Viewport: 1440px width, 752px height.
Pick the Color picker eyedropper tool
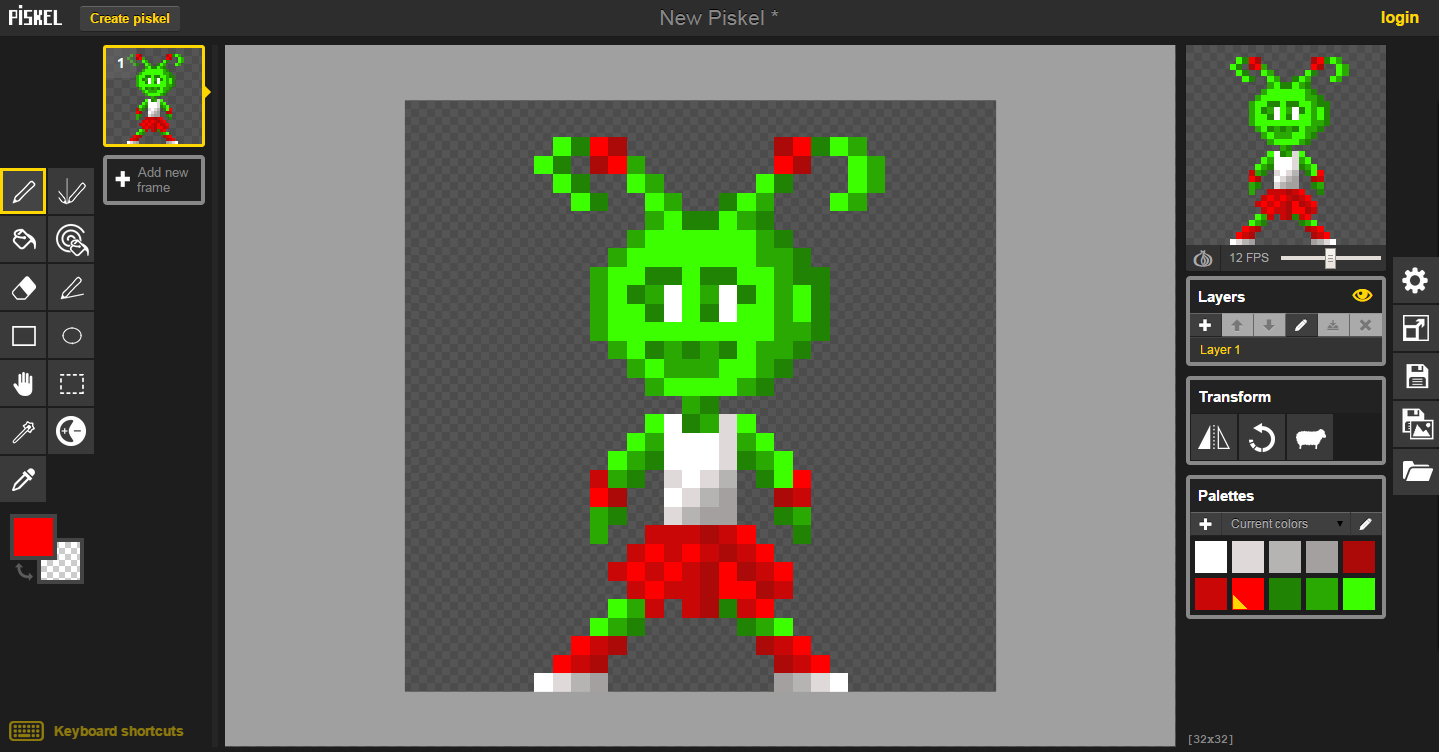23,479
